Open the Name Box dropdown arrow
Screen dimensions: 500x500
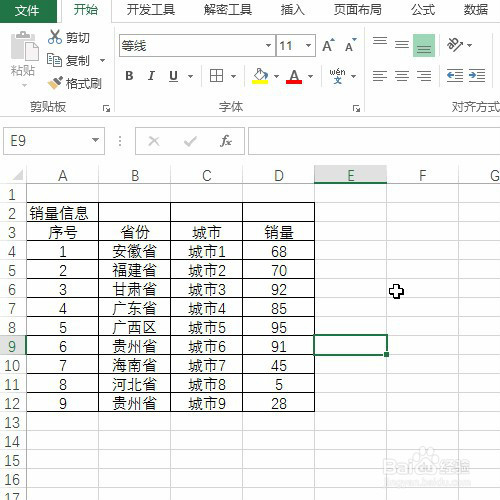click(x=96, y=140)
